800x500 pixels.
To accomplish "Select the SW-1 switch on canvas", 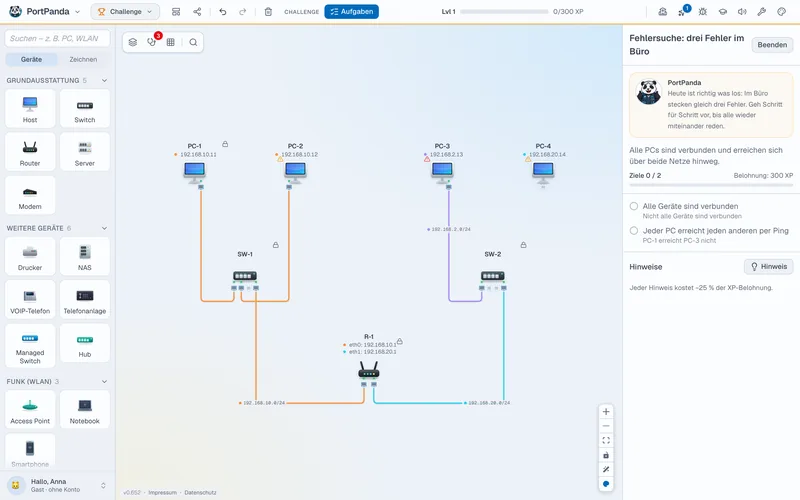I will pyautogui.click(x=245, y=276).
